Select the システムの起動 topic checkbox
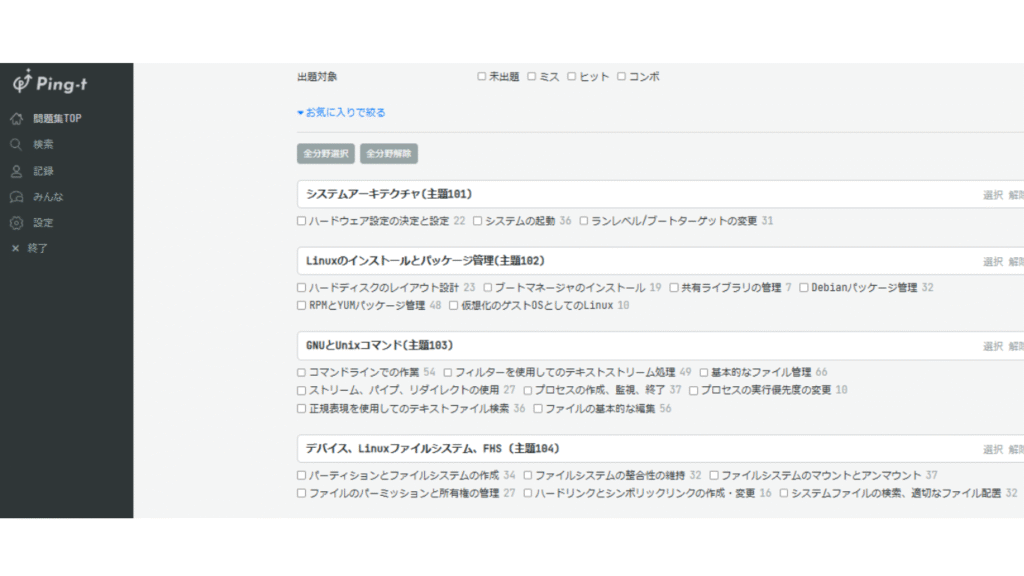The height and width of the screenshot is (576, 1024). tap(478, 221)
